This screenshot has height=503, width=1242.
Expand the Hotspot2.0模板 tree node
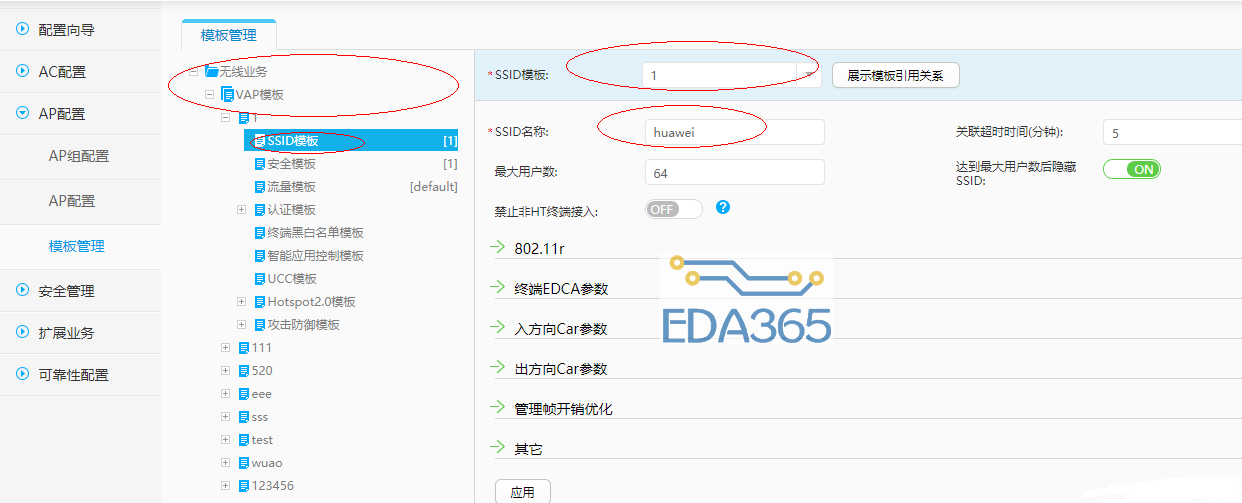click(242, 301)
